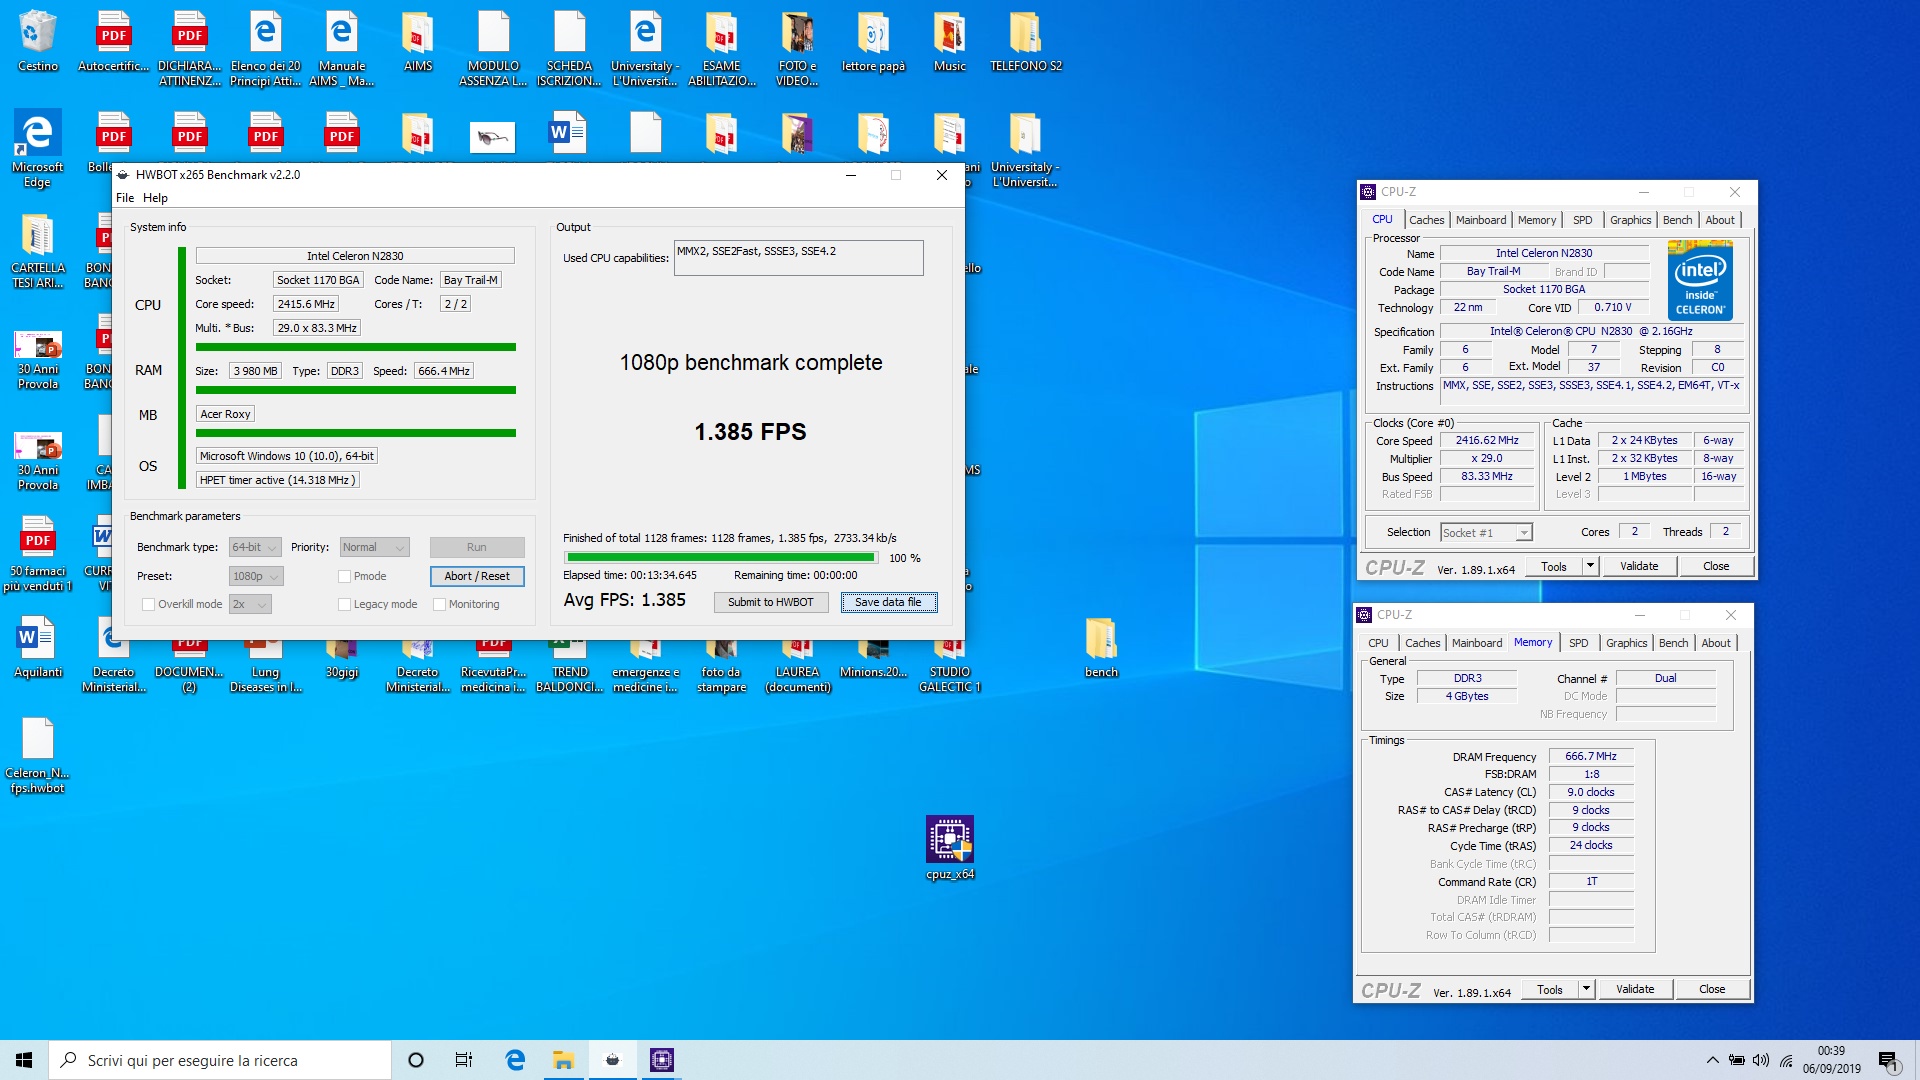1920x1080 pixels.
Task: Click the Used CPU capabilities text box
Action: 798,258
